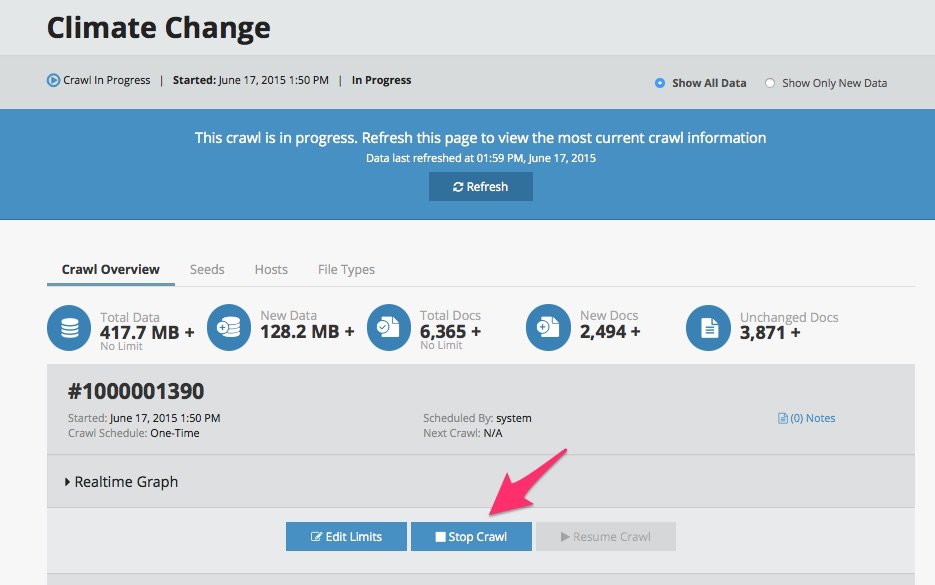Click the Stop Crawl button
935x585 pixels.
(x=471, y=537)
